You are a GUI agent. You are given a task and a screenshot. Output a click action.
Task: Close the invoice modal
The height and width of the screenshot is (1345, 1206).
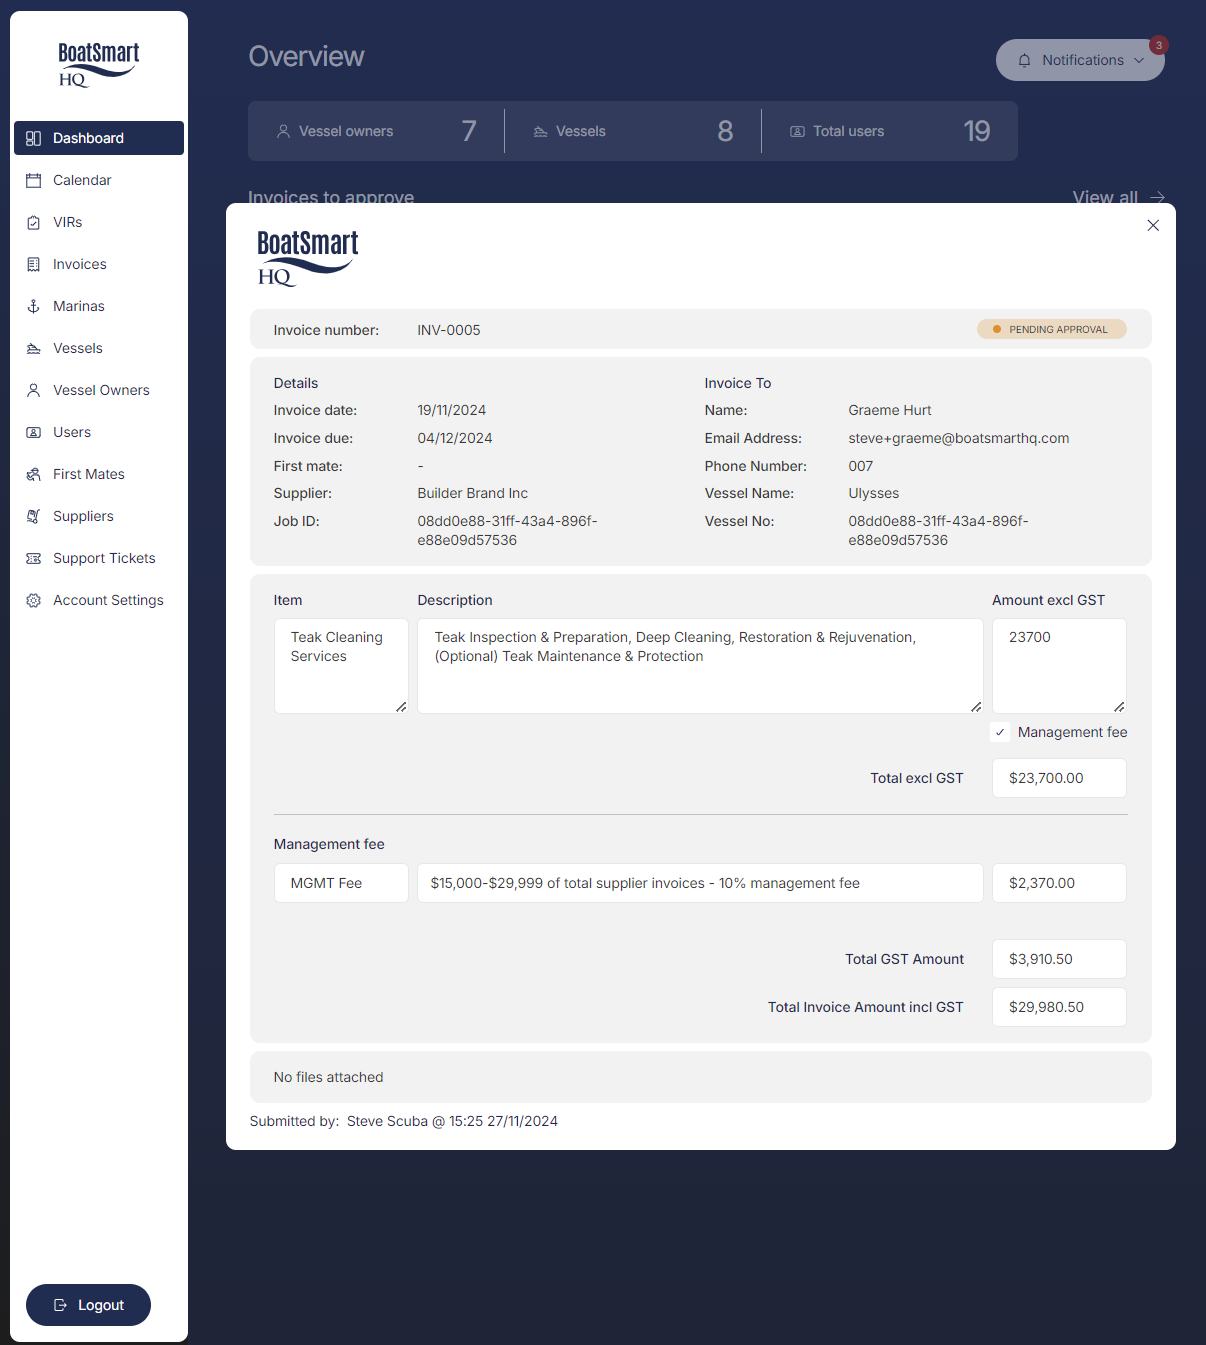1153,225
